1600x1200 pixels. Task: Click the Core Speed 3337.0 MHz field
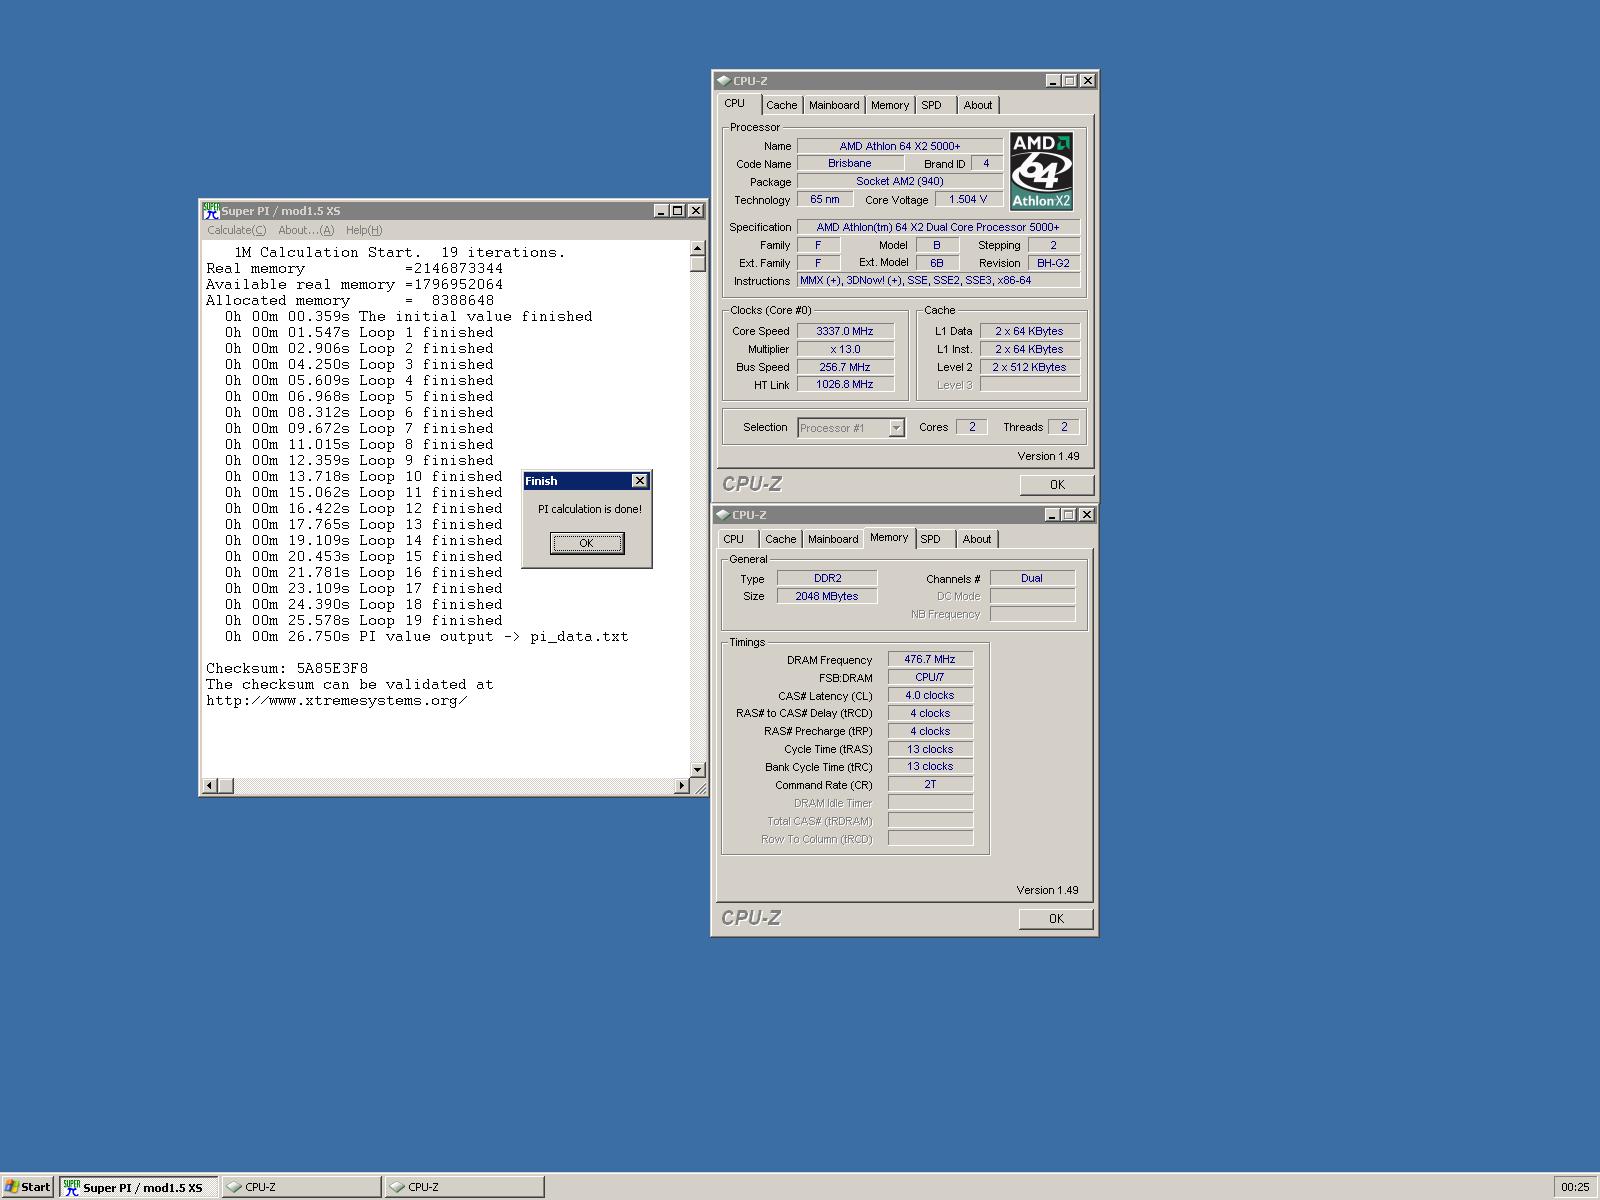[x=845, y=331]
